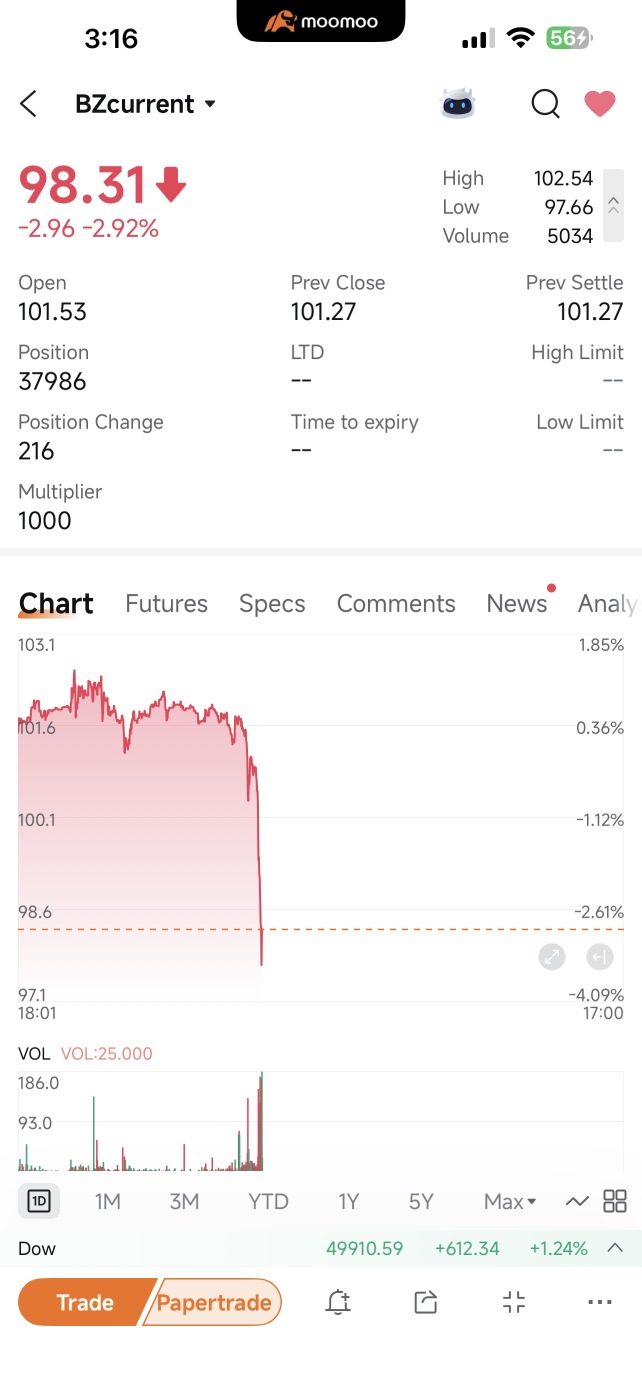
Task: Expand chart to full screen
Action: coord(552,957)
